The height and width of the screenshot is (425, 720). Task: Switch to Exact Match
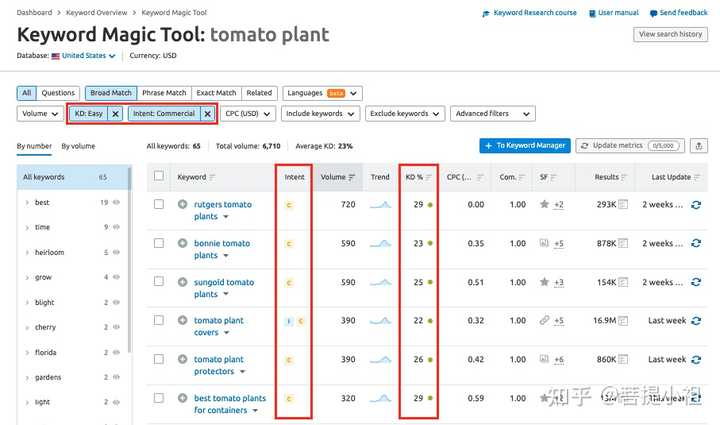point(216,93)
